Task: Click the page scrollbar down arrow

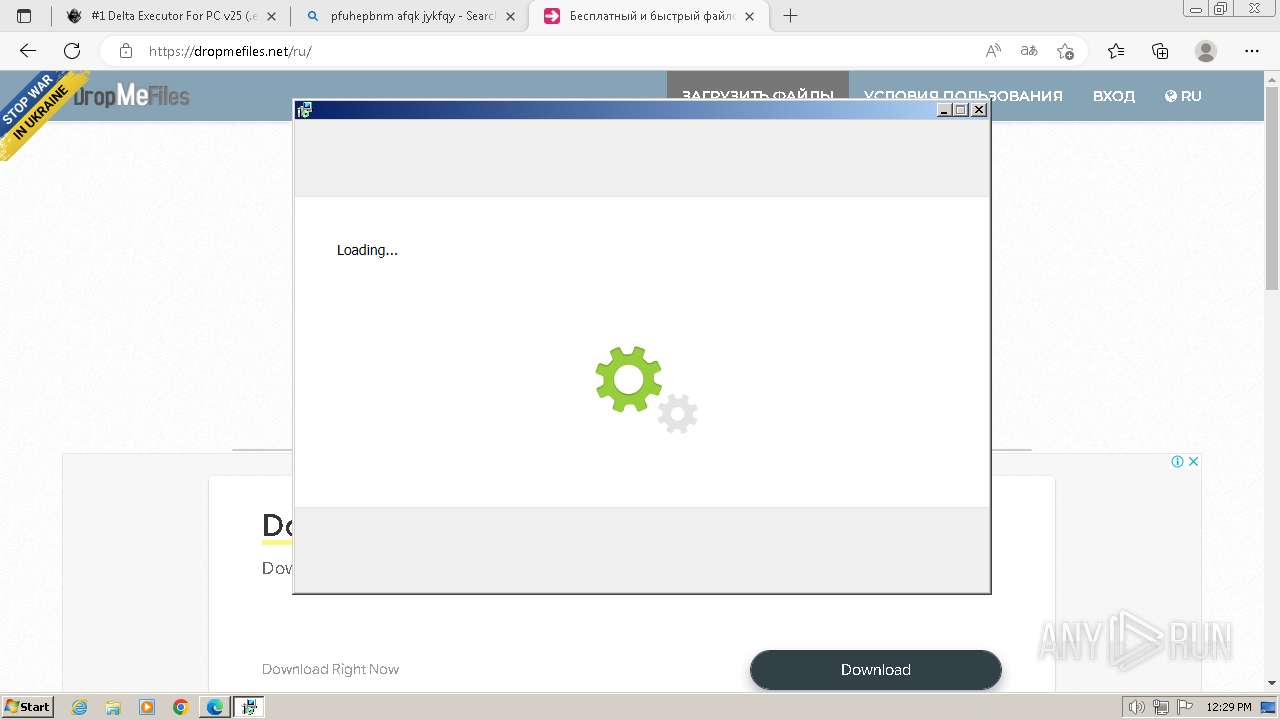Action: (x=1272, y=683)
